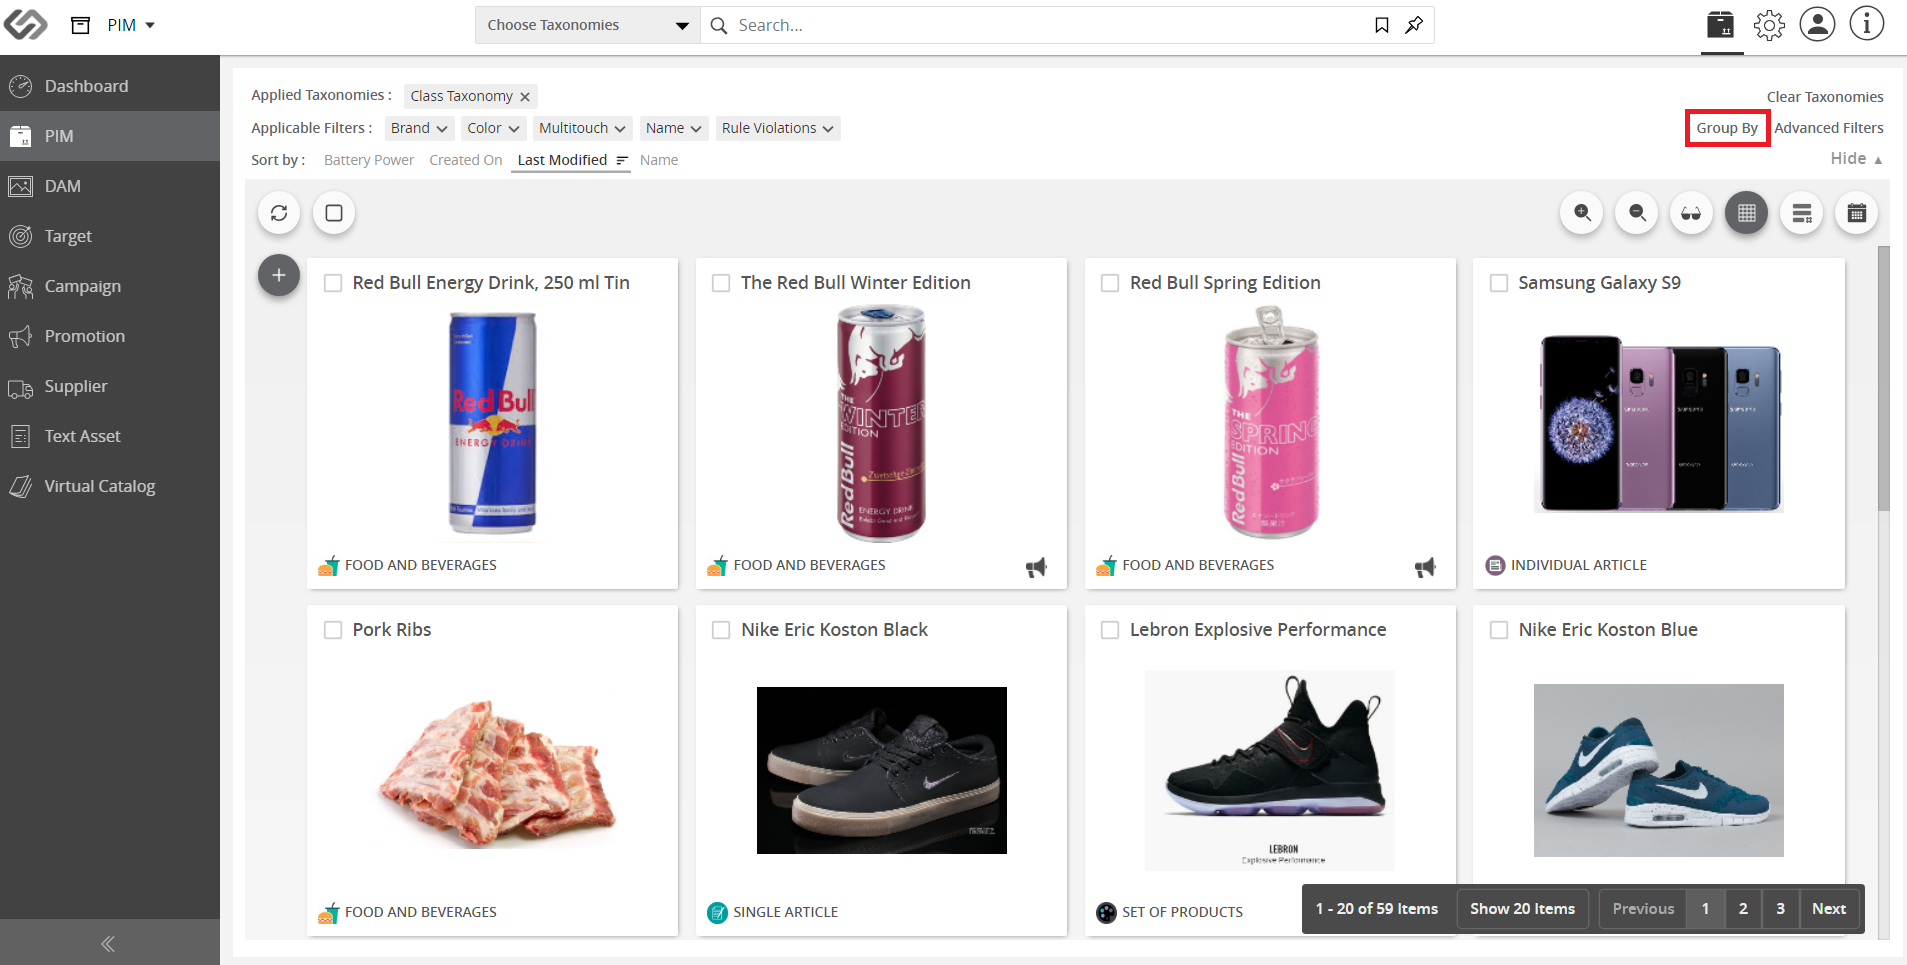Switch to list view
The image size is (1907, 965).
(x=1802, y=213)
